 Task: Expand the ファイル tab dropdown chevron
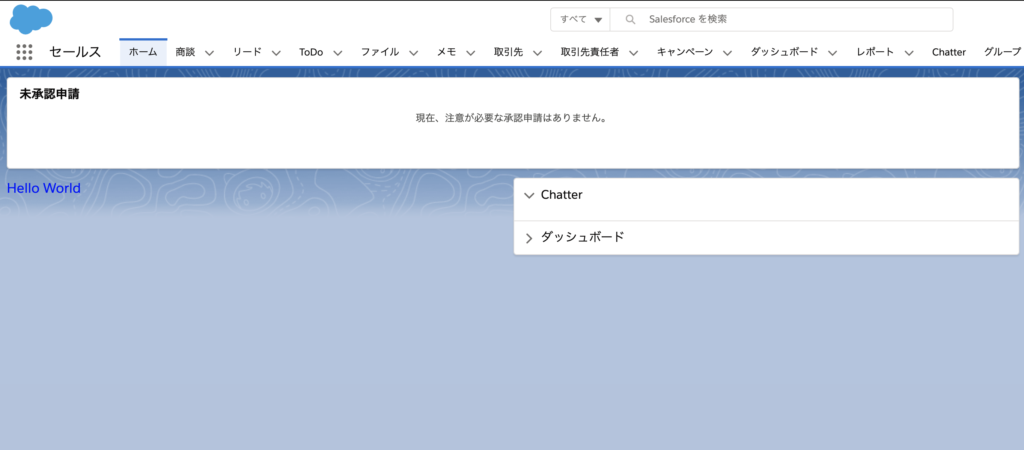coord(413,53)
